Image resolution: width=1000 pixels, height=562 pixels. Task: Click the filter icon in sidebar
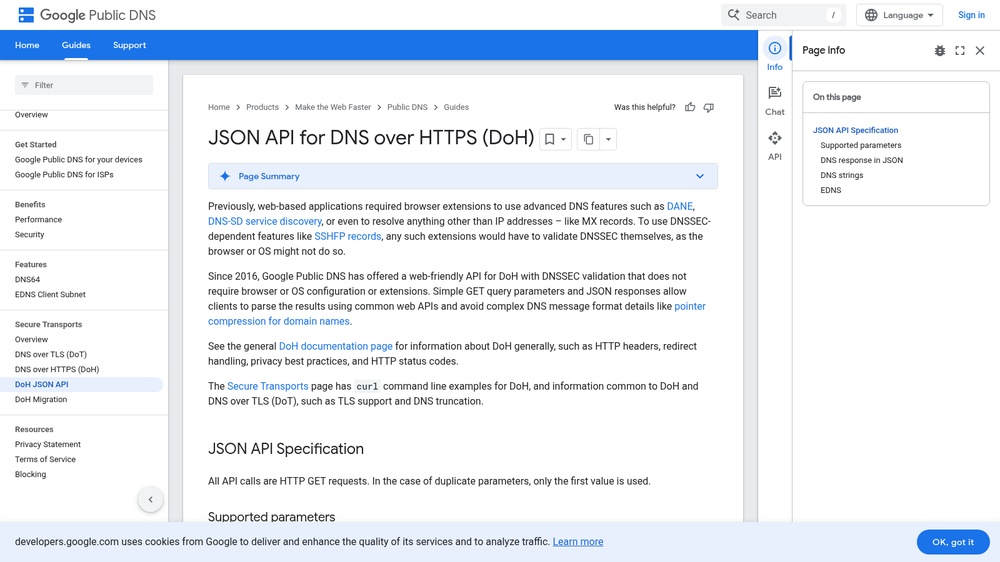click(25, 85)
